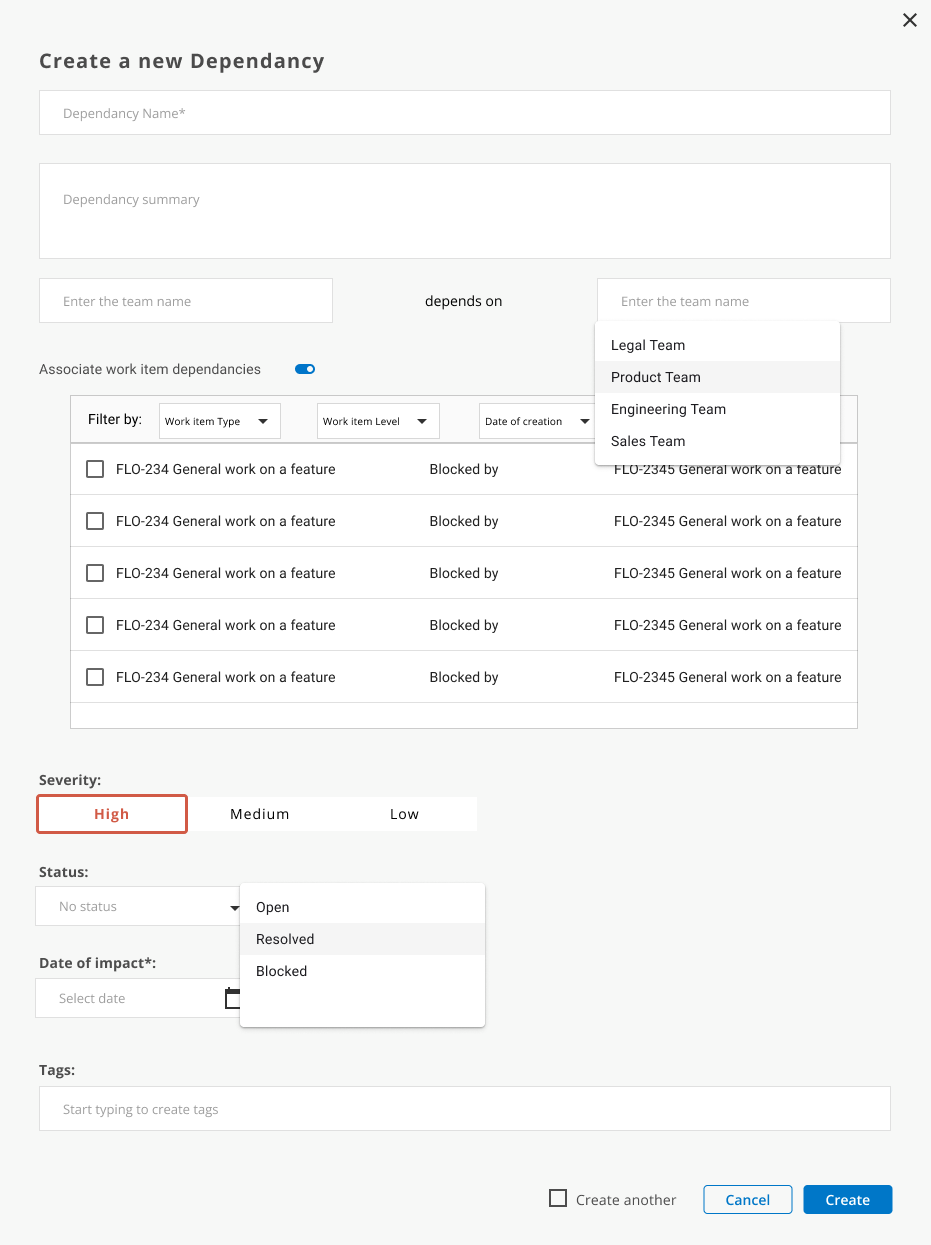Open the date of impact calendar icon
Viewport: 931px width, 1245px height.
(x=232, y=998)
